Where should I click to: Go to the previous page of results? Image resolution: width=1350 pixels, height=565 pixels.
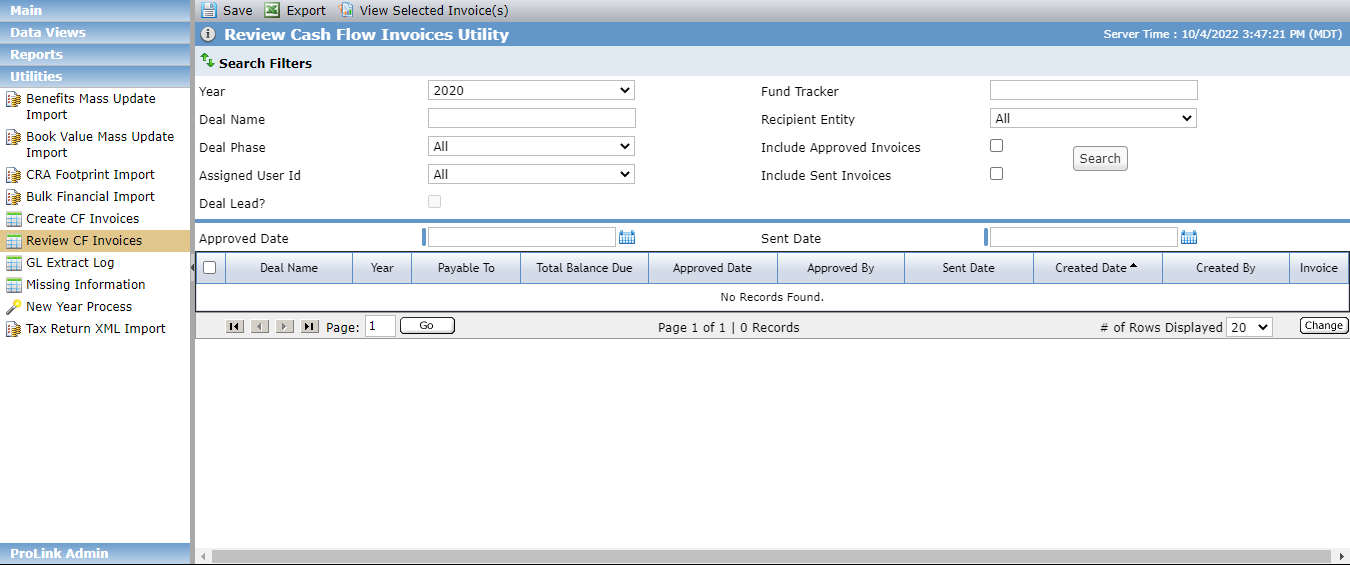(x=260, y=326)
